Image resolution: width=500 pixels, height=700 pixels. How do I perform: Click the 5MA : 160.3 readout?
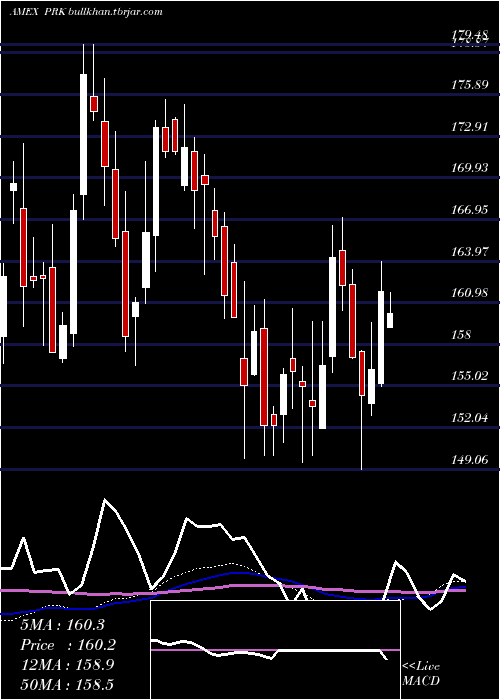coord(62,625)
